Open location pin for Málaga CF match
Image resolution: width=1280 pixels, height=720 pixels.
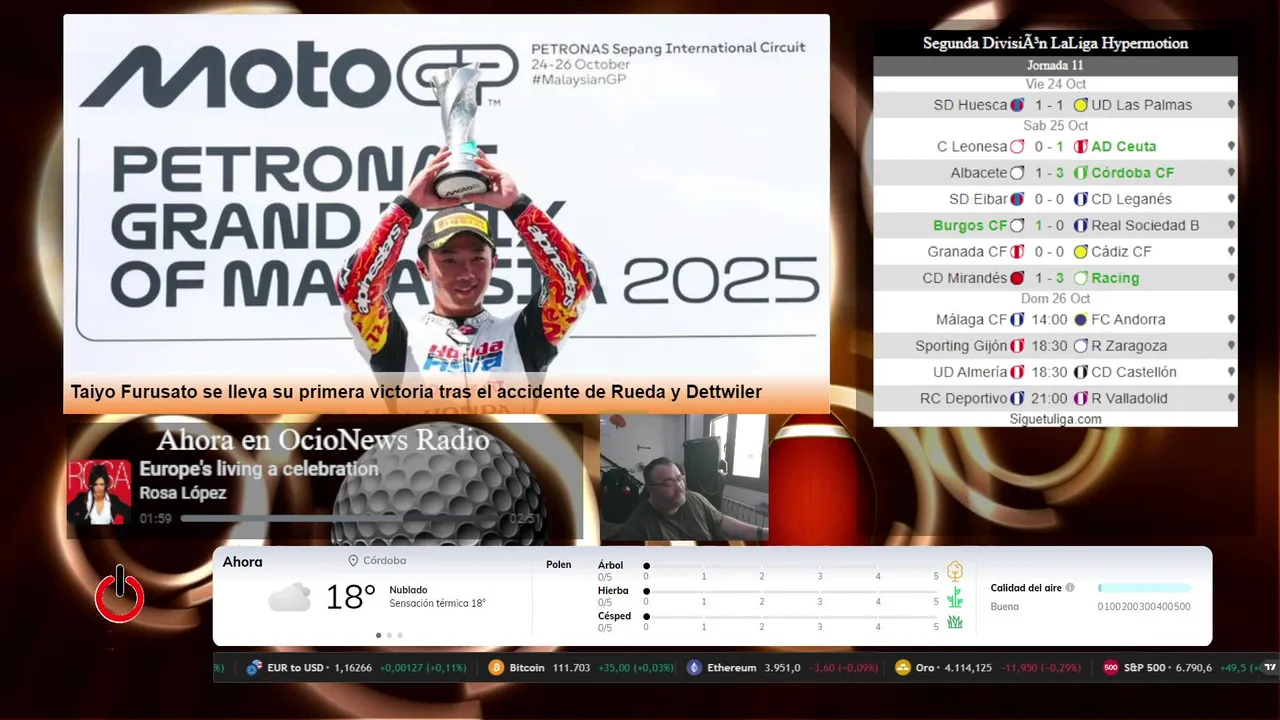1231,320
